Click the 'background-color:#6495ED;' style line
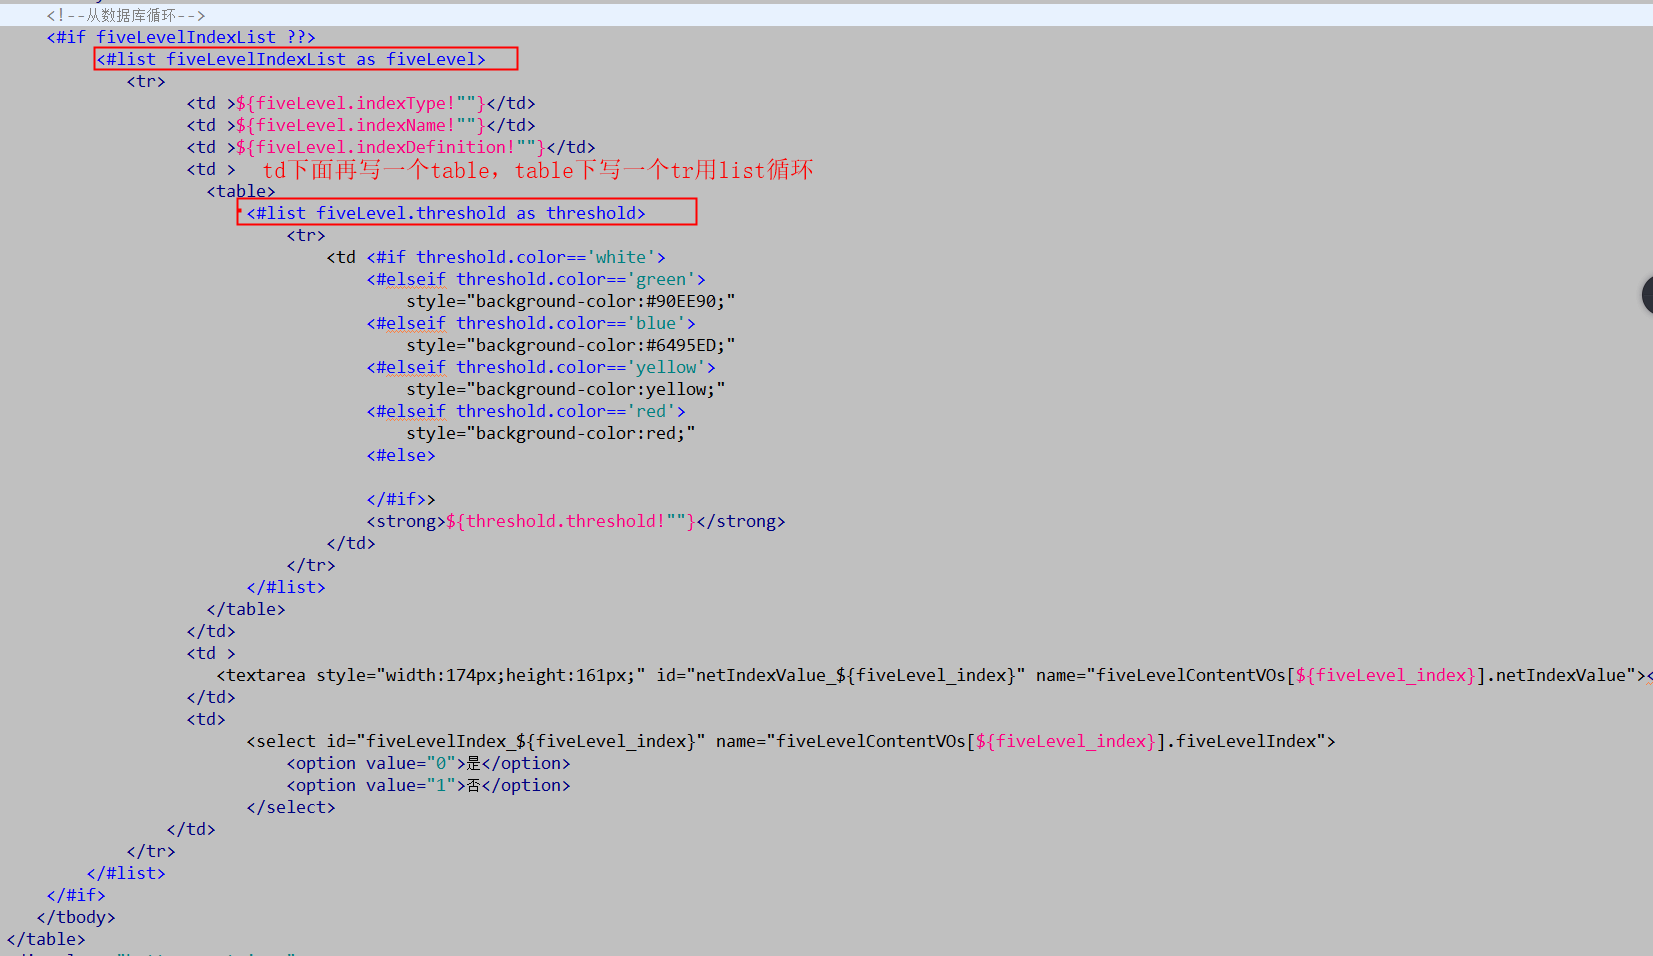1653x956 pixels. (x=571, y=345)
